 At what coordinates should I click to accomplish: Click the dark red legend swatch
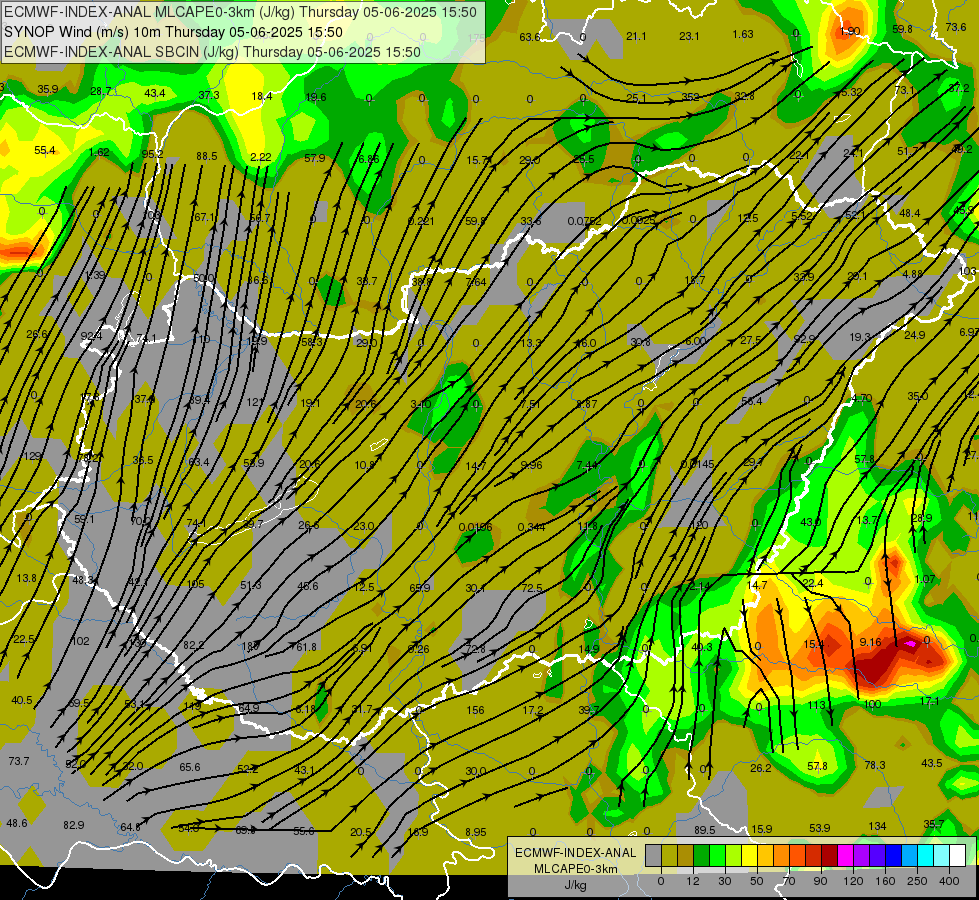pyautogui.click(x=829, y=855)
